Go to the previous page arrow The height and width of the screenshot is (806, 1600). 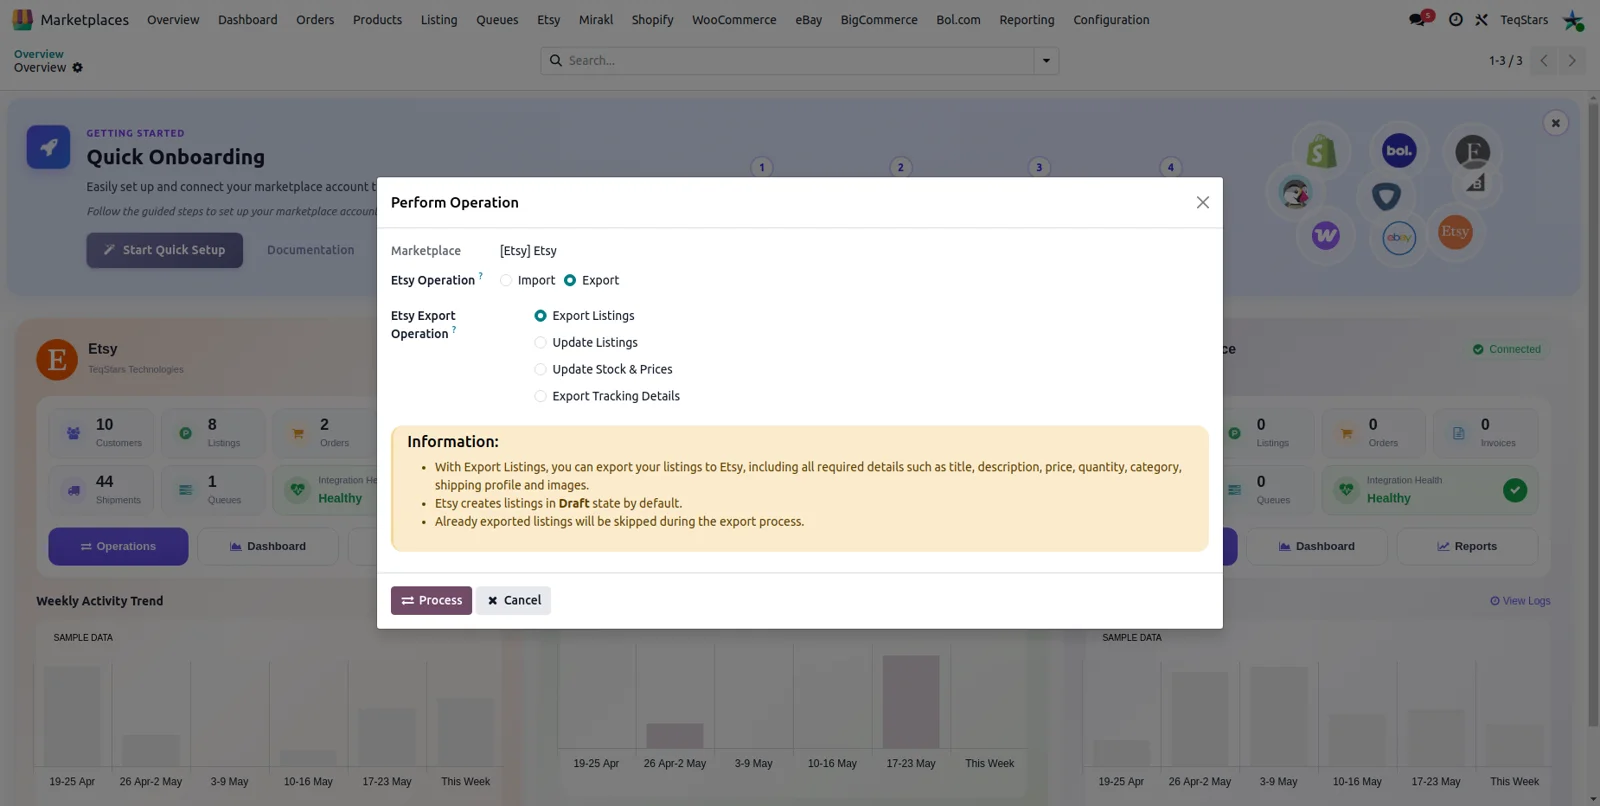[x=1544, y=61]
